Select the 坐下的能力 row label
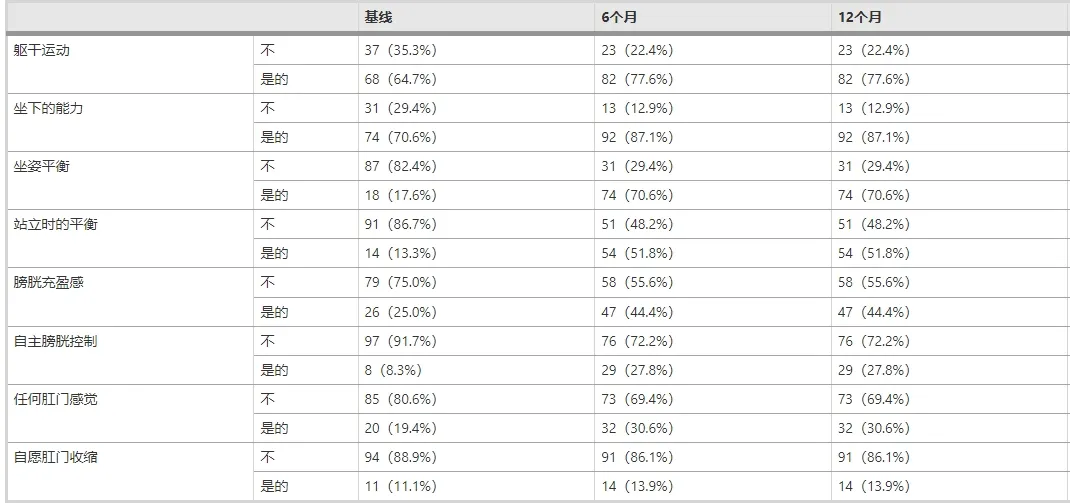This screenshot has height=503, width=1070. [x=48, y=108]
